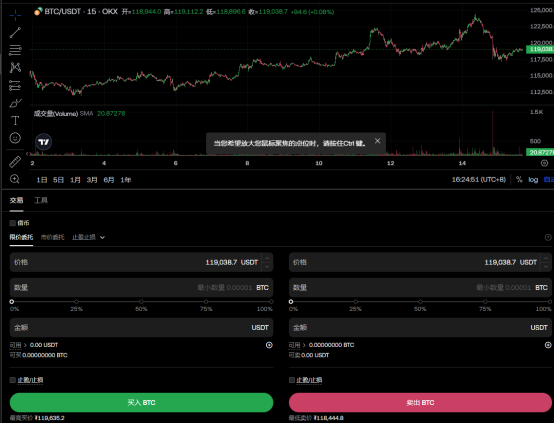Select the 限价委托 order type tab
Screen dimensions: 554x423
(21, 237)
